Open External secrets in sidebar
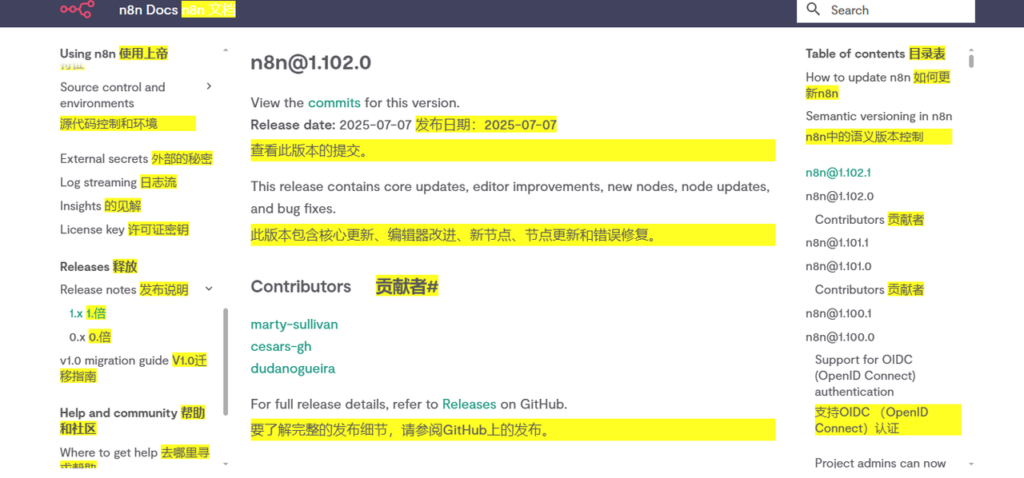1024x478 pixels. pos(103,159)
